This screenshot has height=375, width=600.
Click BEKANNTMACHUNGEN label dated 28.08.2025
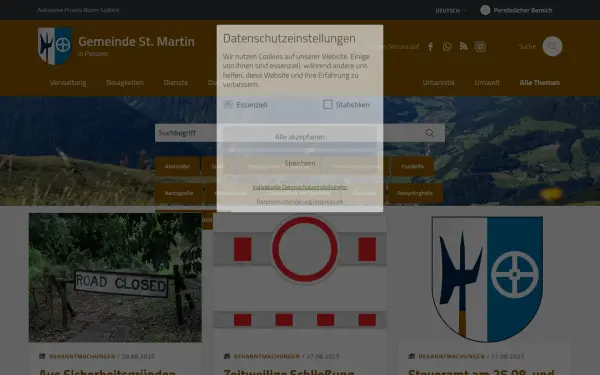[82, 356]
